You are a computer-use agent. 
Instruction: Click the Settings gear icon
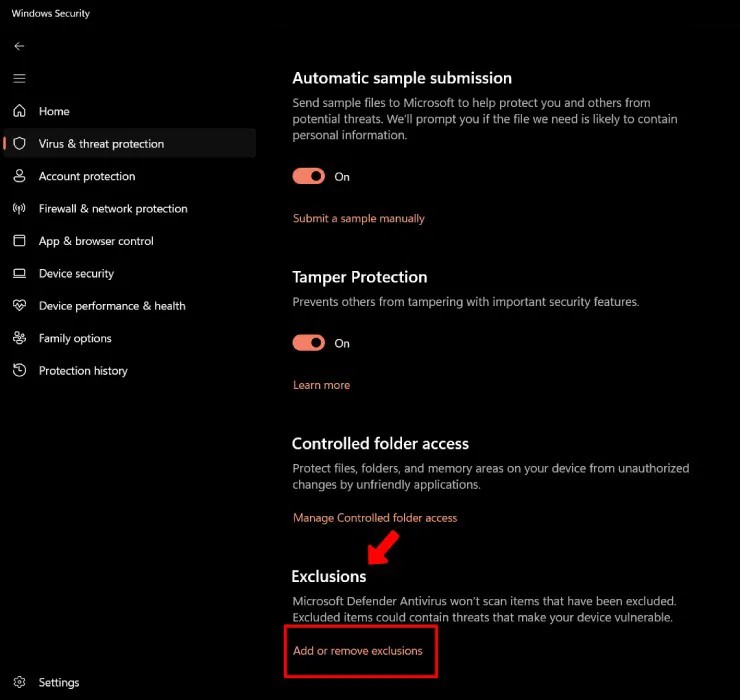point(19,682)
